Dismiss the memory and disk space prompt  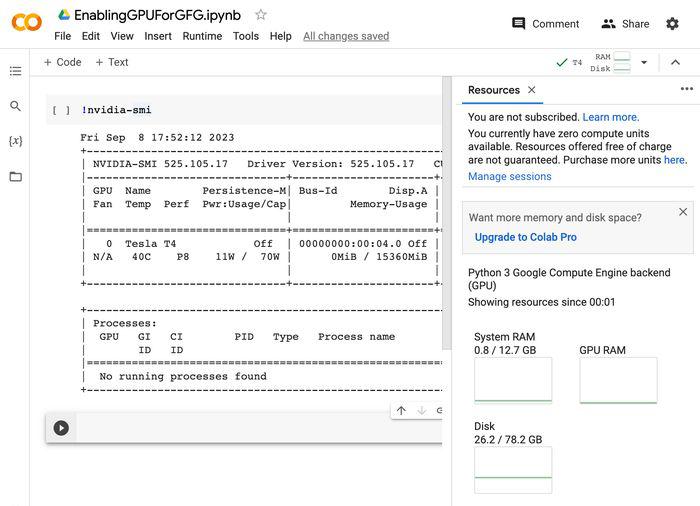(683, 212)
